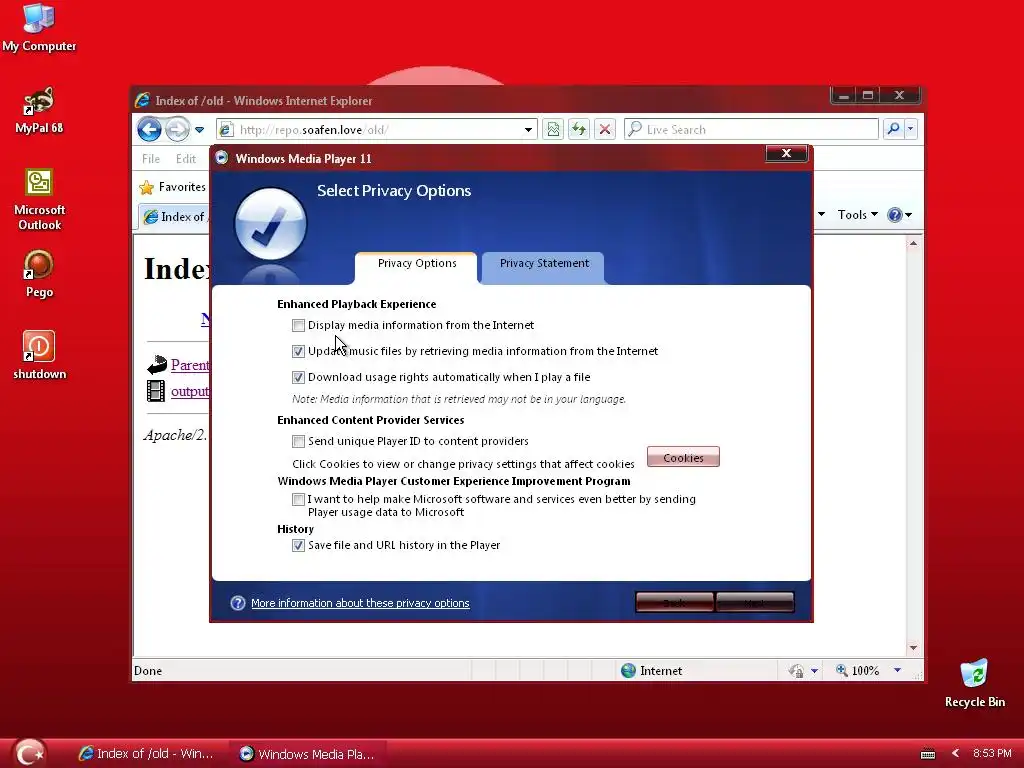Screen dimensions: 1024x768
Task: Open the dropdown arrow left of Tools
Action: (x=822, y=214)
